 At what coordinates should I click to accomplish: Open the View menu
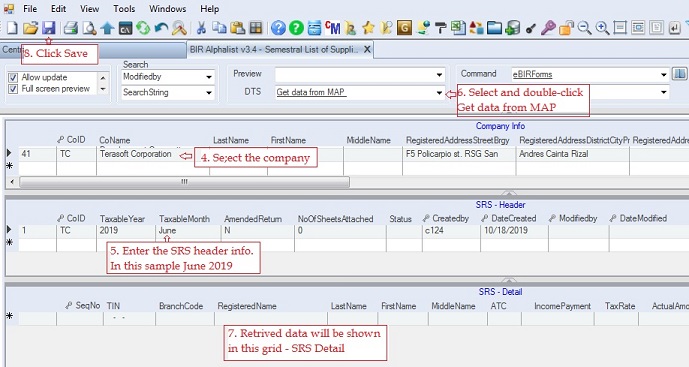(x=90, y=9)
